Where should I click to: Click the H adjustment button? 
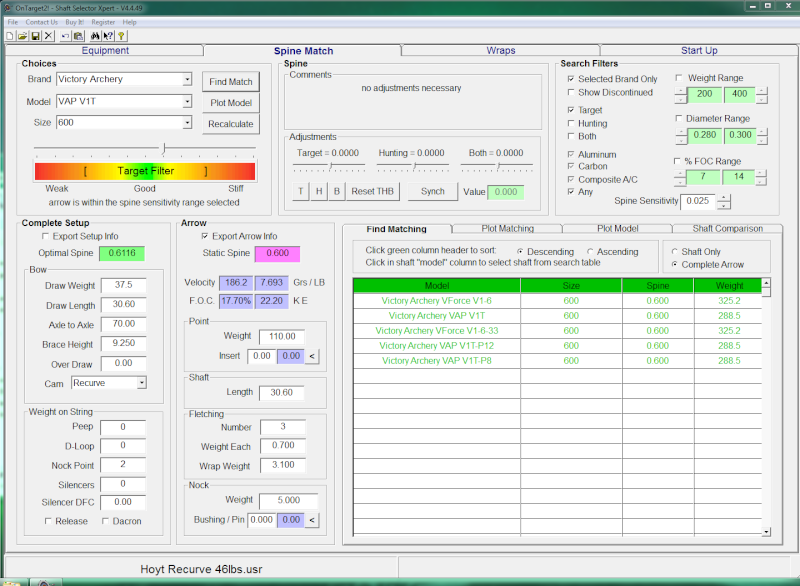319,191
